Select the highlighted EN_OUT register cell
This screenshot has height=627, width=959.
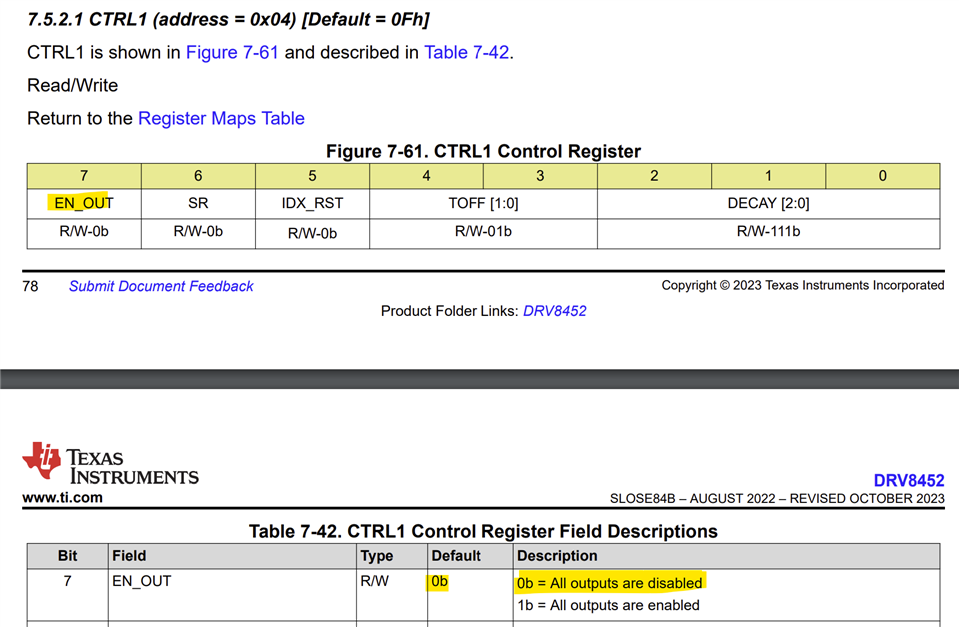coord(84,203)
